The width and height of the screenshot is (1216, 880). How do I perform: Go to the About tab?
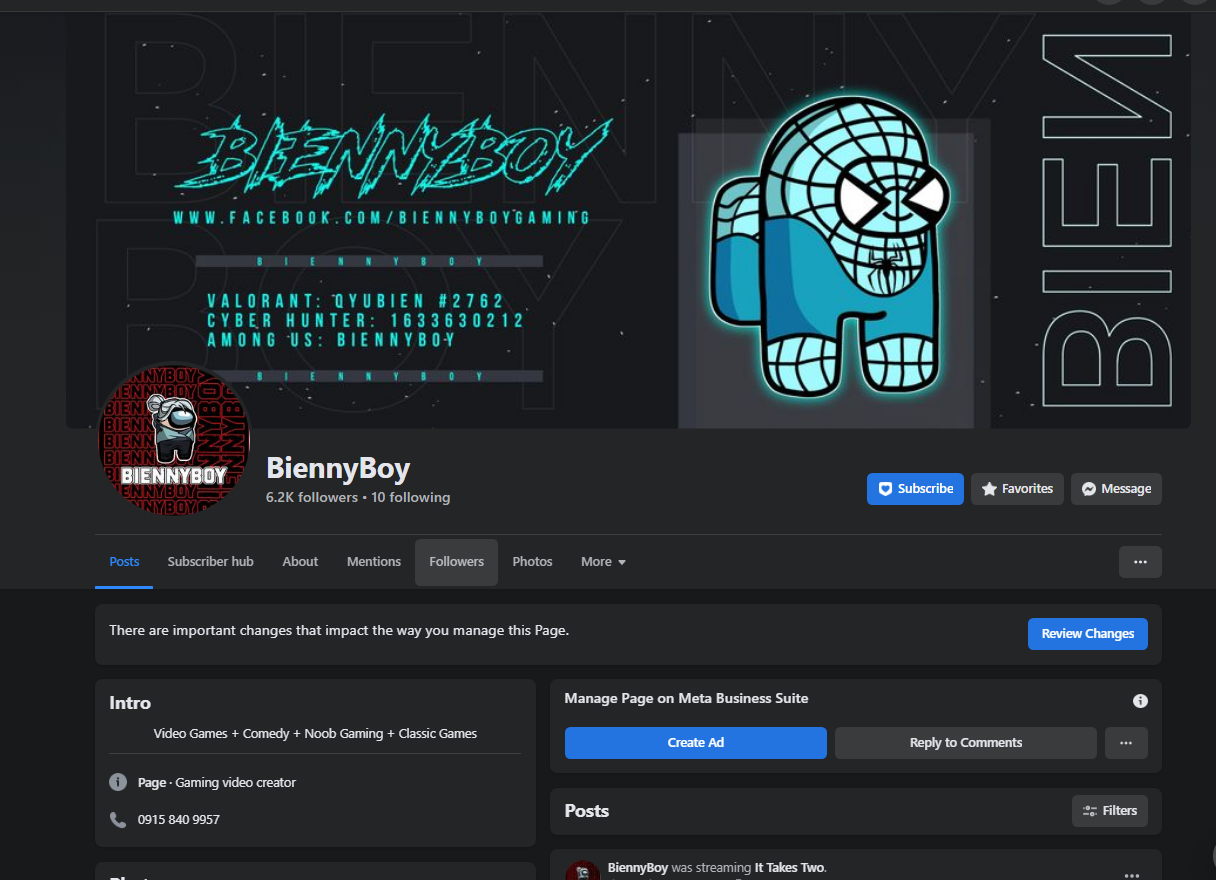tap(300, 561)
